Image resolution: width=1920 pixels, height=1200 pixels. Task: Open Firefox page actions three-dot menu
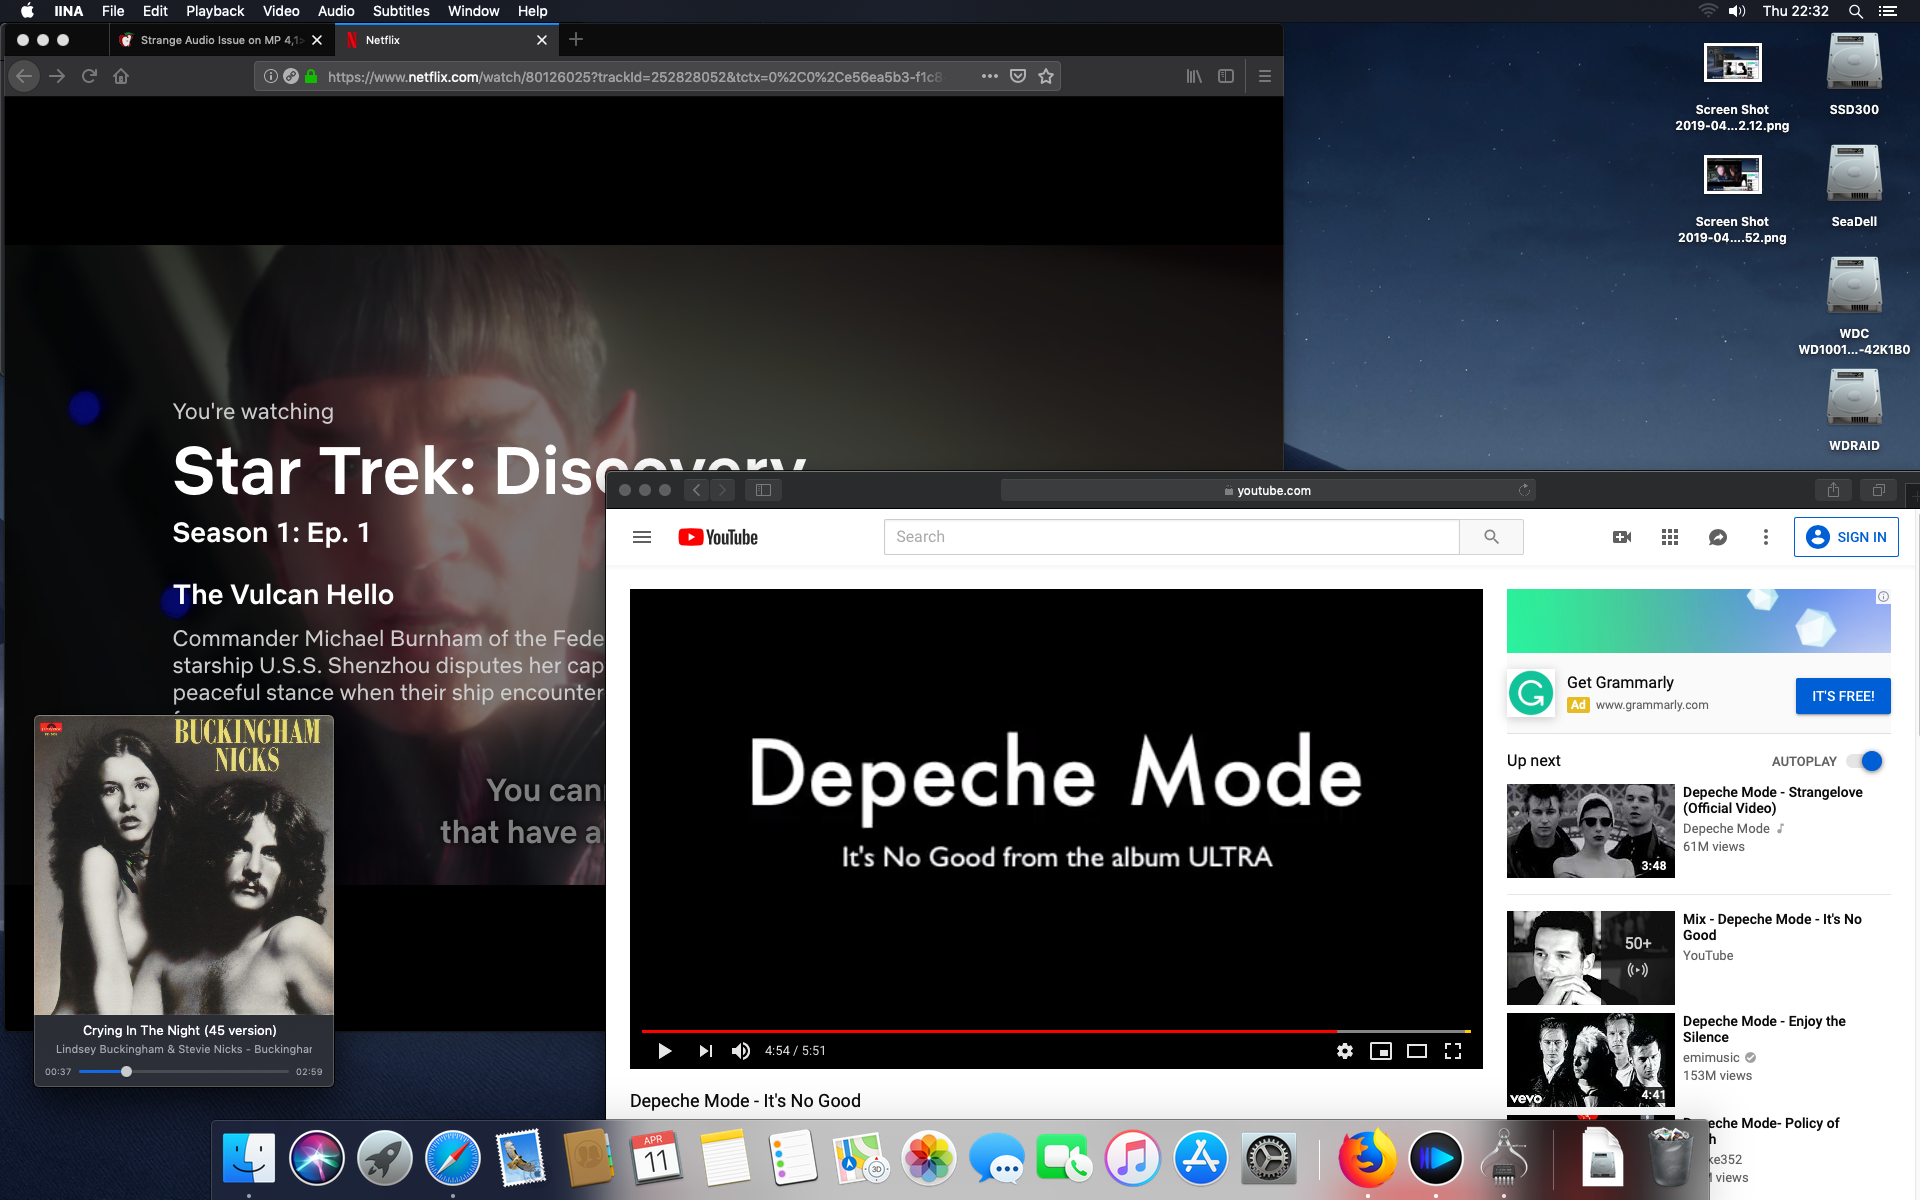(990, 76)
